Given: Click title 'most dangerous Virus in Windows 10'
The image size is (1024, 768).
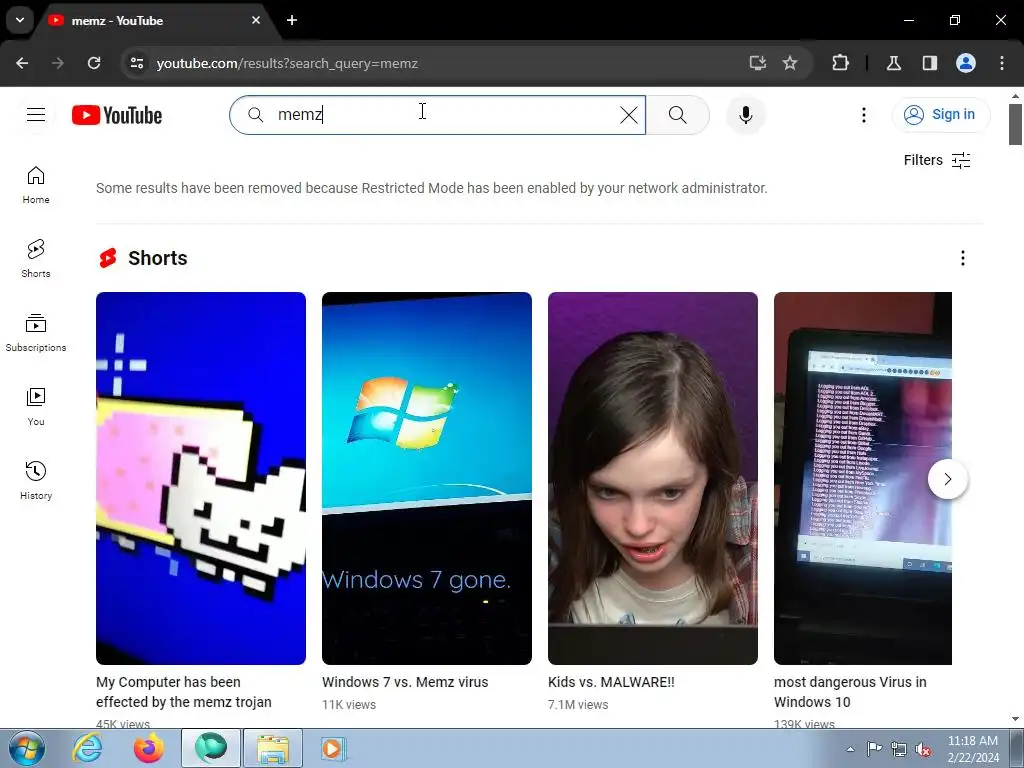Looking at the screenshot, I should pos(850,692).
